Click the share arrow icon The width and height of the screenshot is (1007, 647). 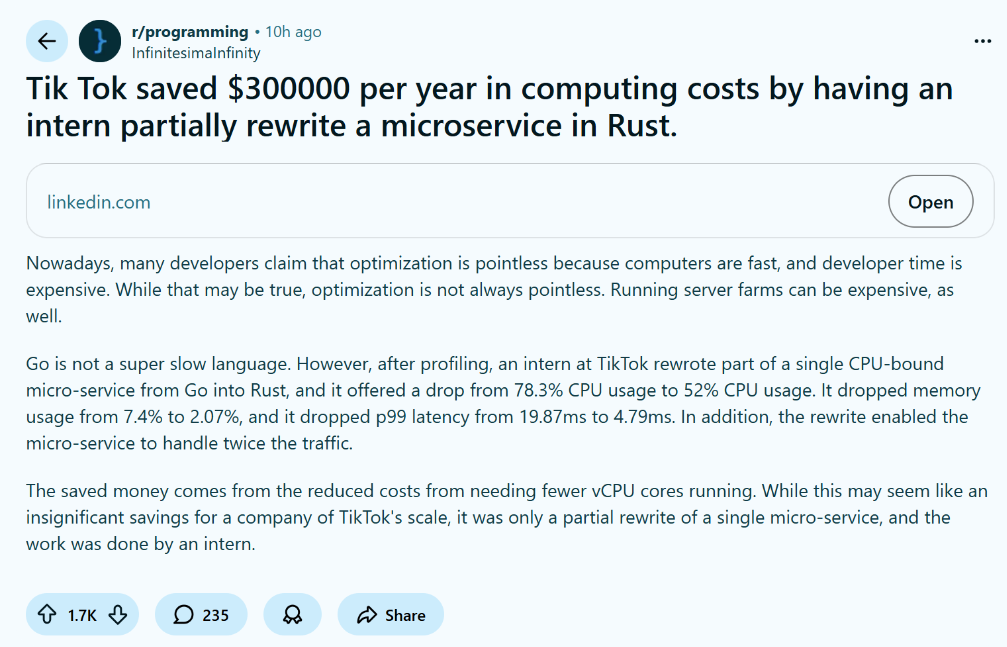click(366, 615)
